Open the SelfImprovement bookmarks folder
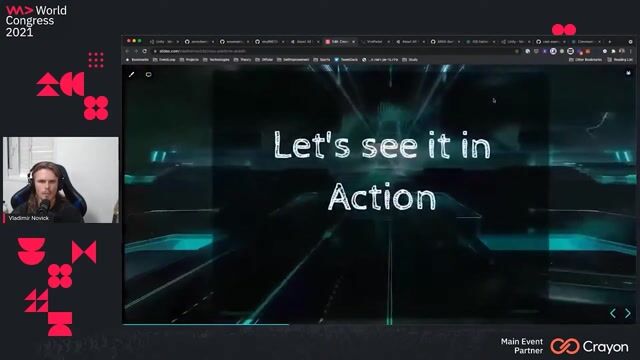This screenshot has width=640, height=360. point(293,60)
